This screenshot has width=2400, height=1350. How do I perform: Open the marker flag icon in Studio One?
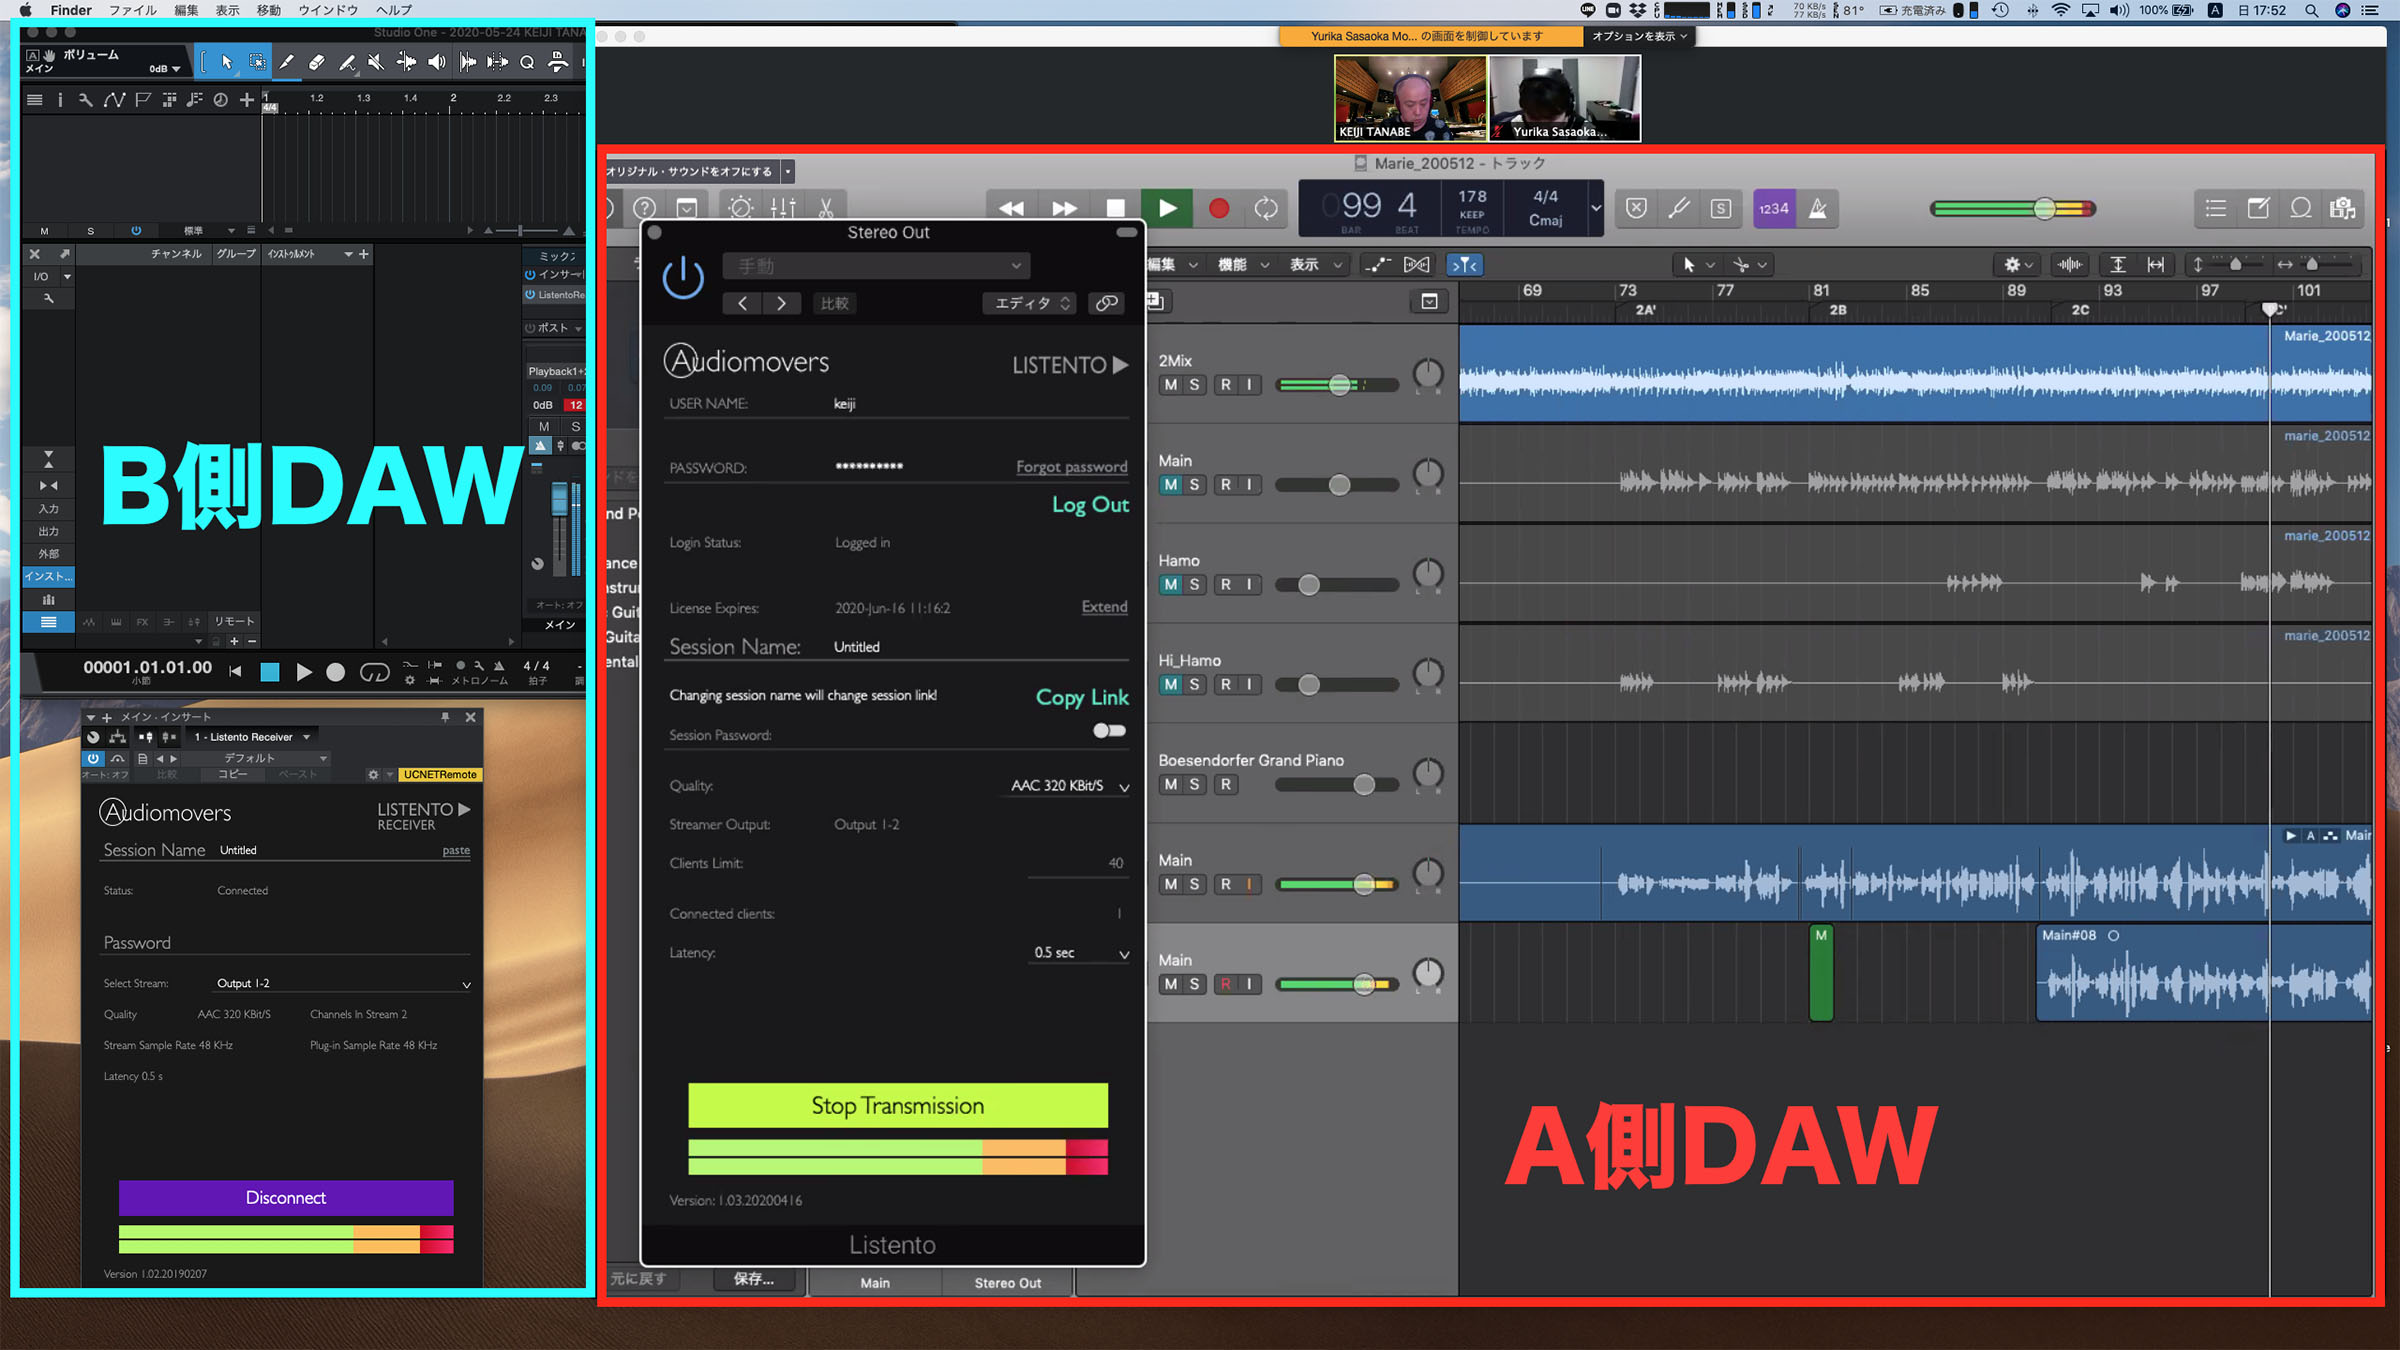143,100
